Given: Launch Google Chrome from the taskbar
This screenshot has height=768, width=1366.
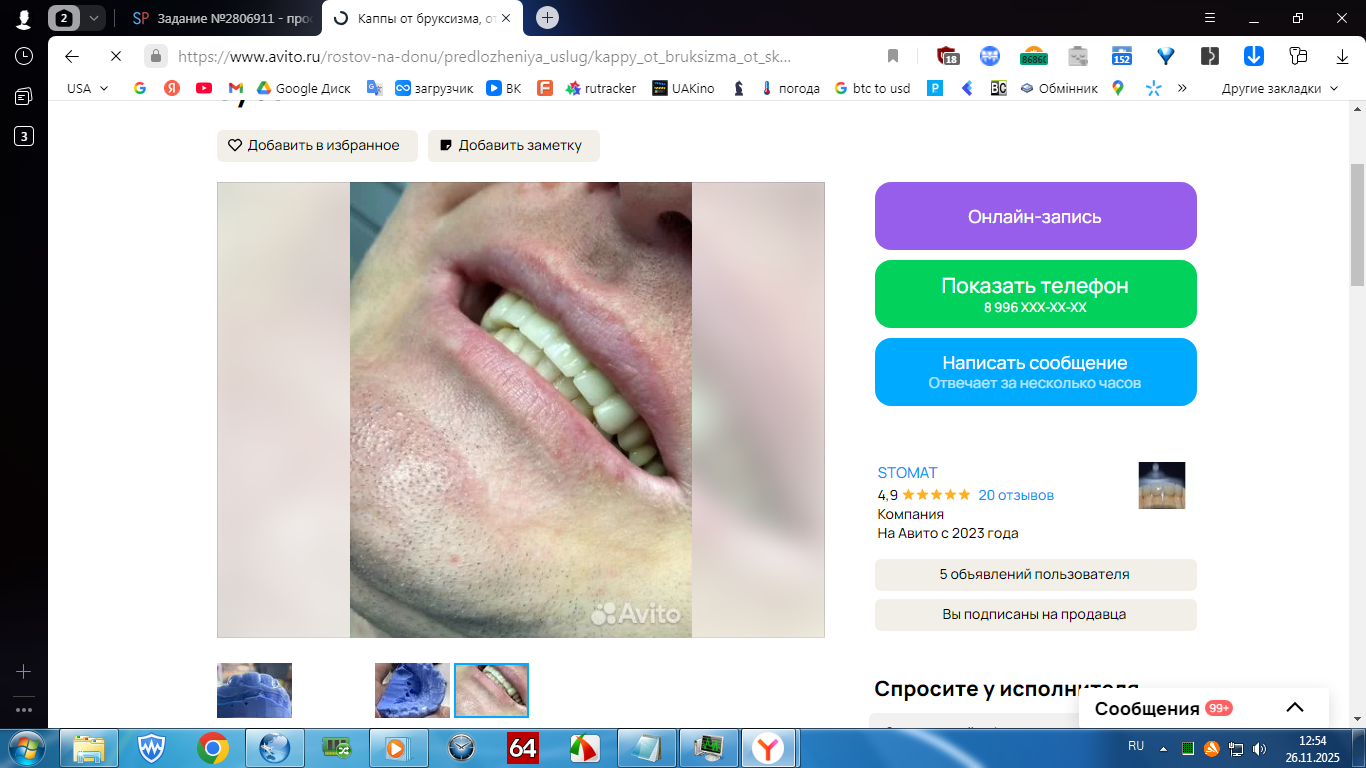Looking at the screenshot, I should (x=213, y=748).
